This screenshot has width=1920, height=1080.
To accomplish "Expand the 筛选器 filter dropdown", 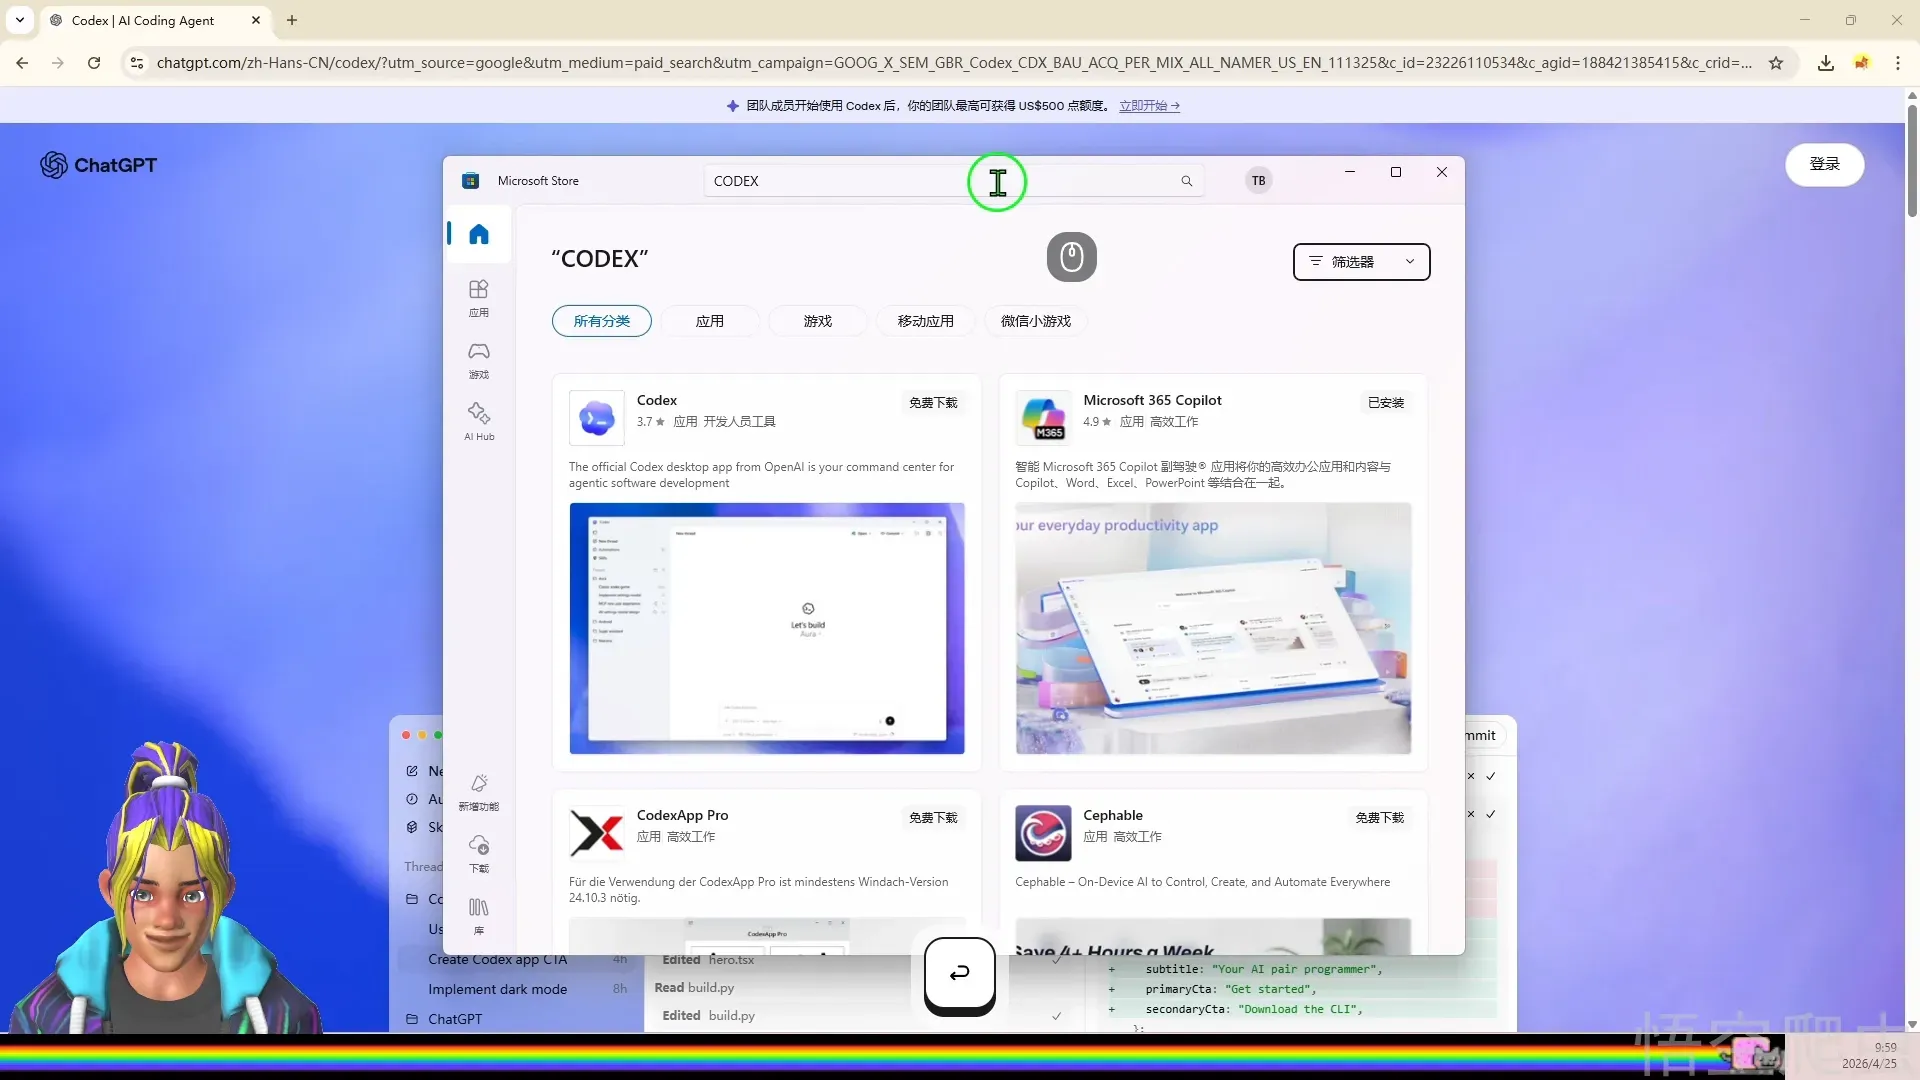I will (x=1361, y=262).
